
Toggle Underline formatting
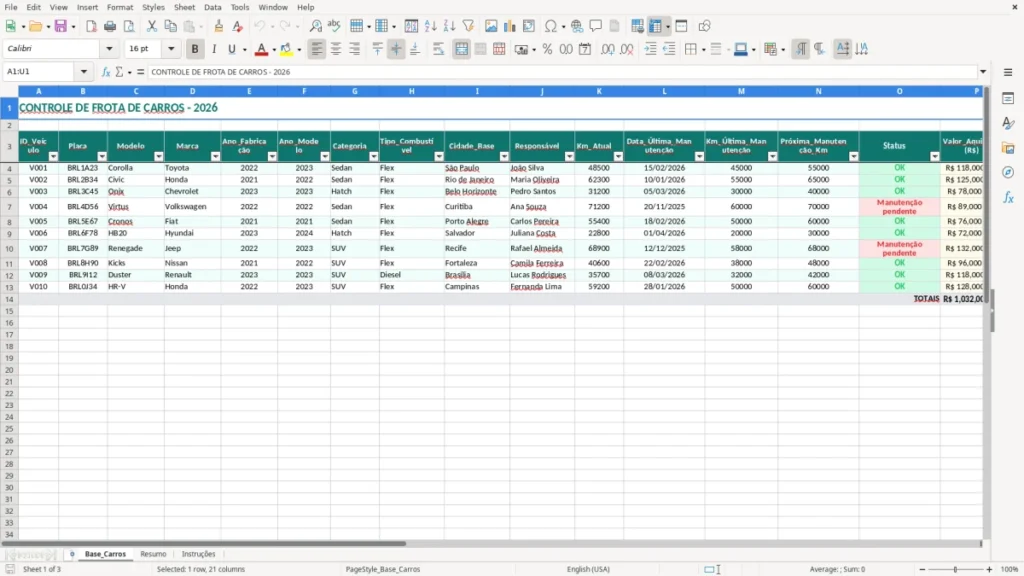[232, 49]
